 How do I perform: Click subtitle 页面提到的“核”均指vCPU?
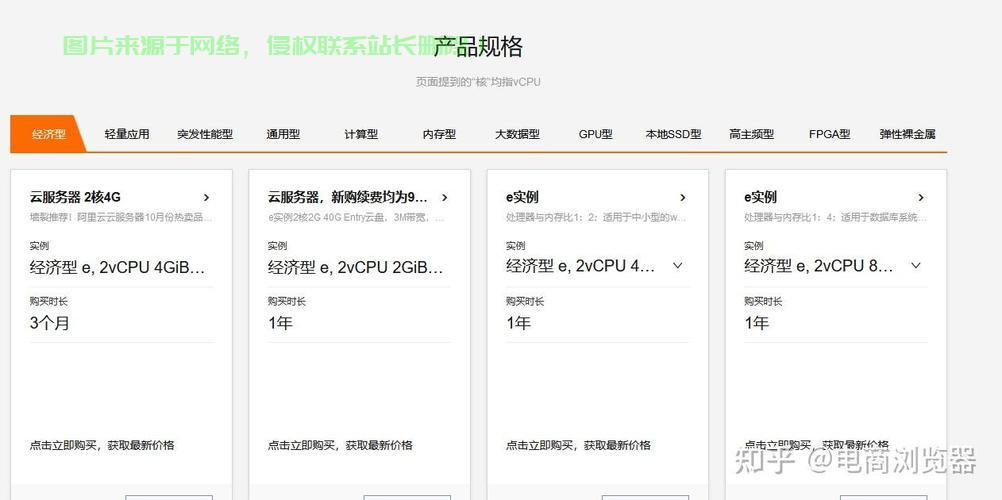tap(478, 82)
